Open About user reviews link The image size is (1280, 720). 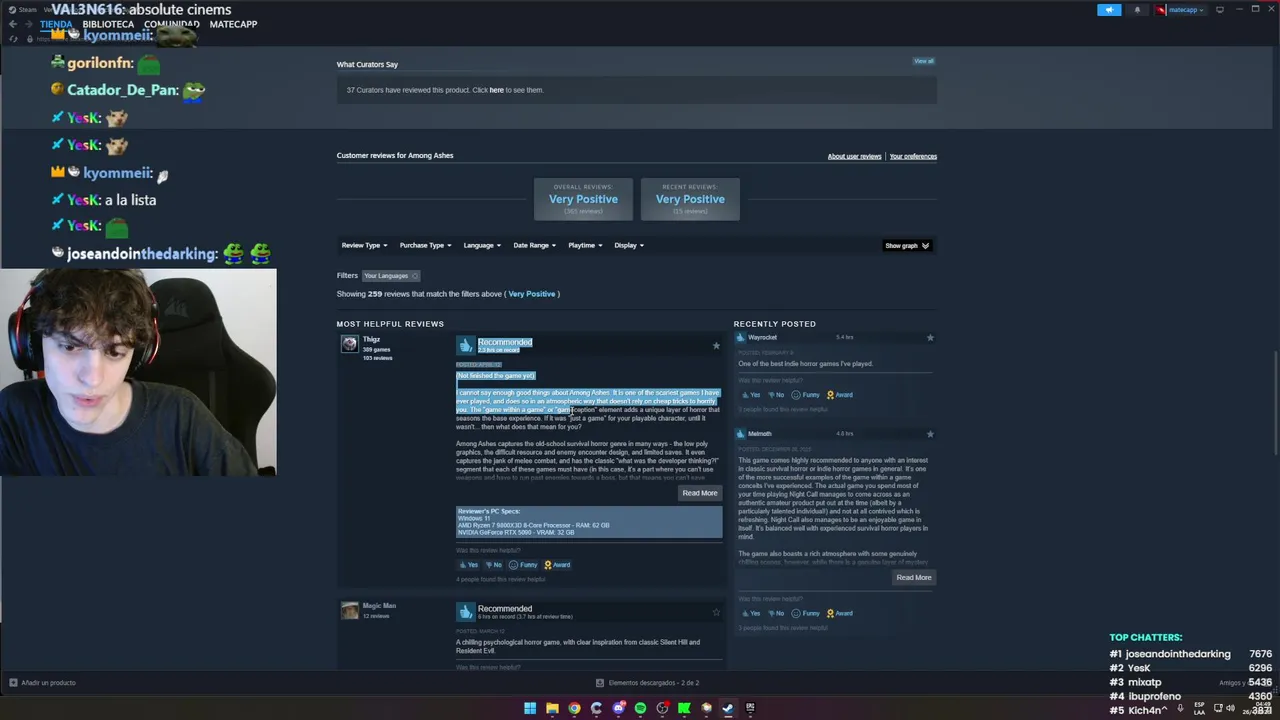coord(854,156)
